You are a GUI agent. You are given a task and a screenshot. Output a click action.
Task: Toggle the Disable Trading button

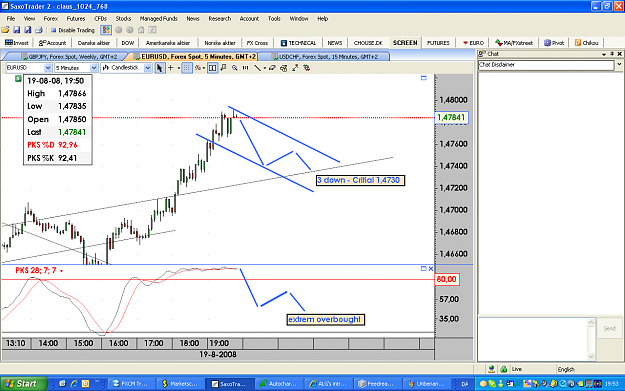pos(73,30)
